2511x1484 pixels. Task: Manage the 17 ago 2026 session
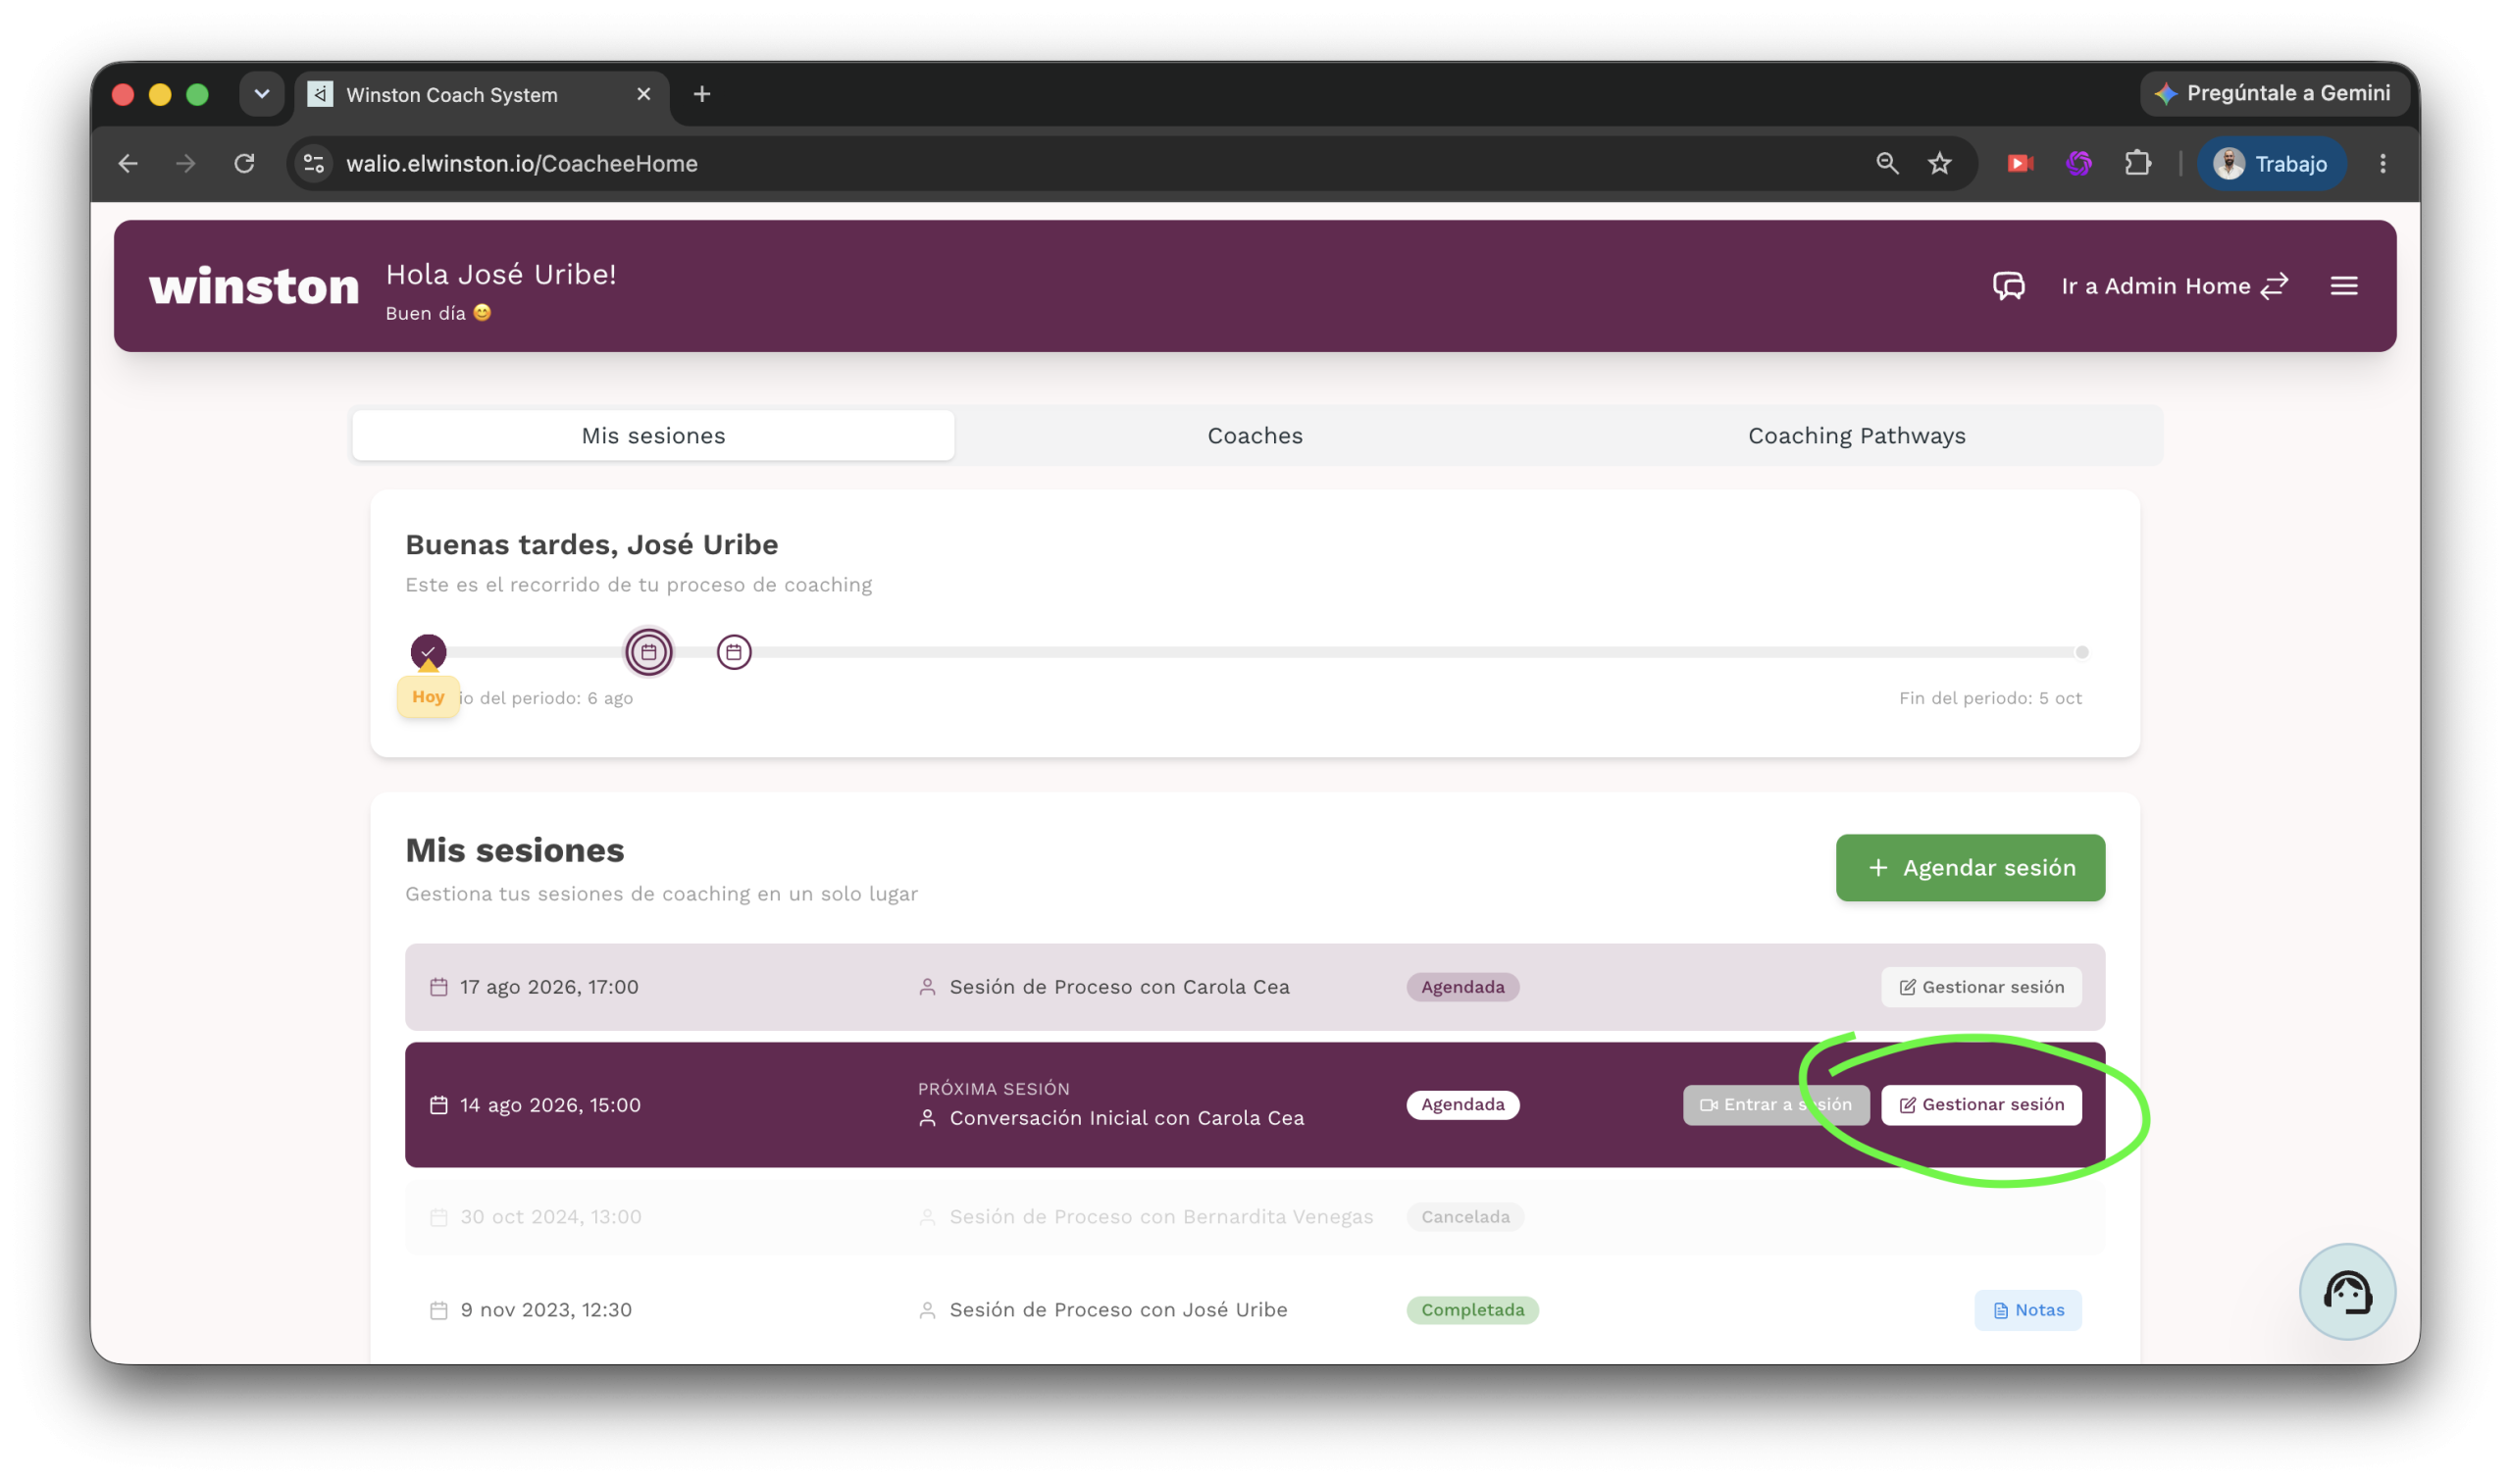point(1980,987)
